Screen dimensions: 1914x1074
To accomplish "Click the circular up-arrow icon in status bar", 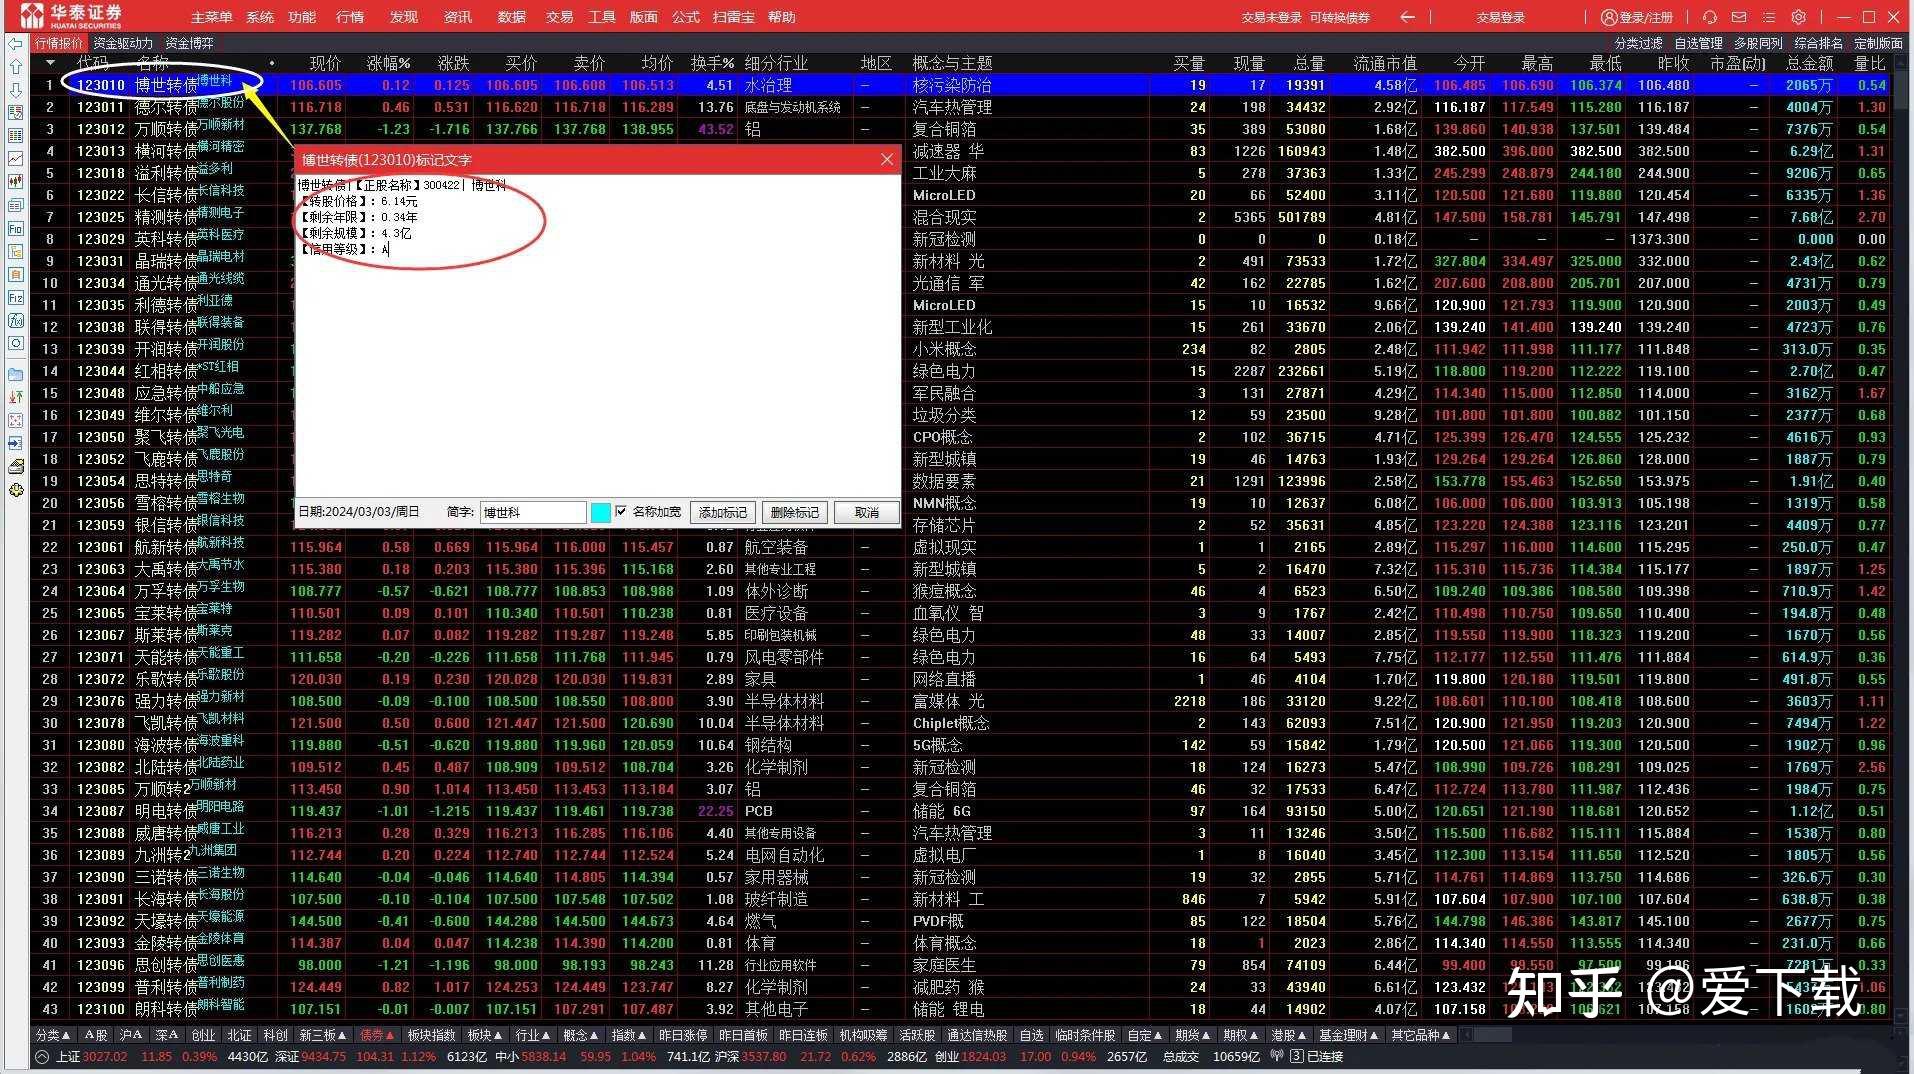I will tap(42, 1057).
